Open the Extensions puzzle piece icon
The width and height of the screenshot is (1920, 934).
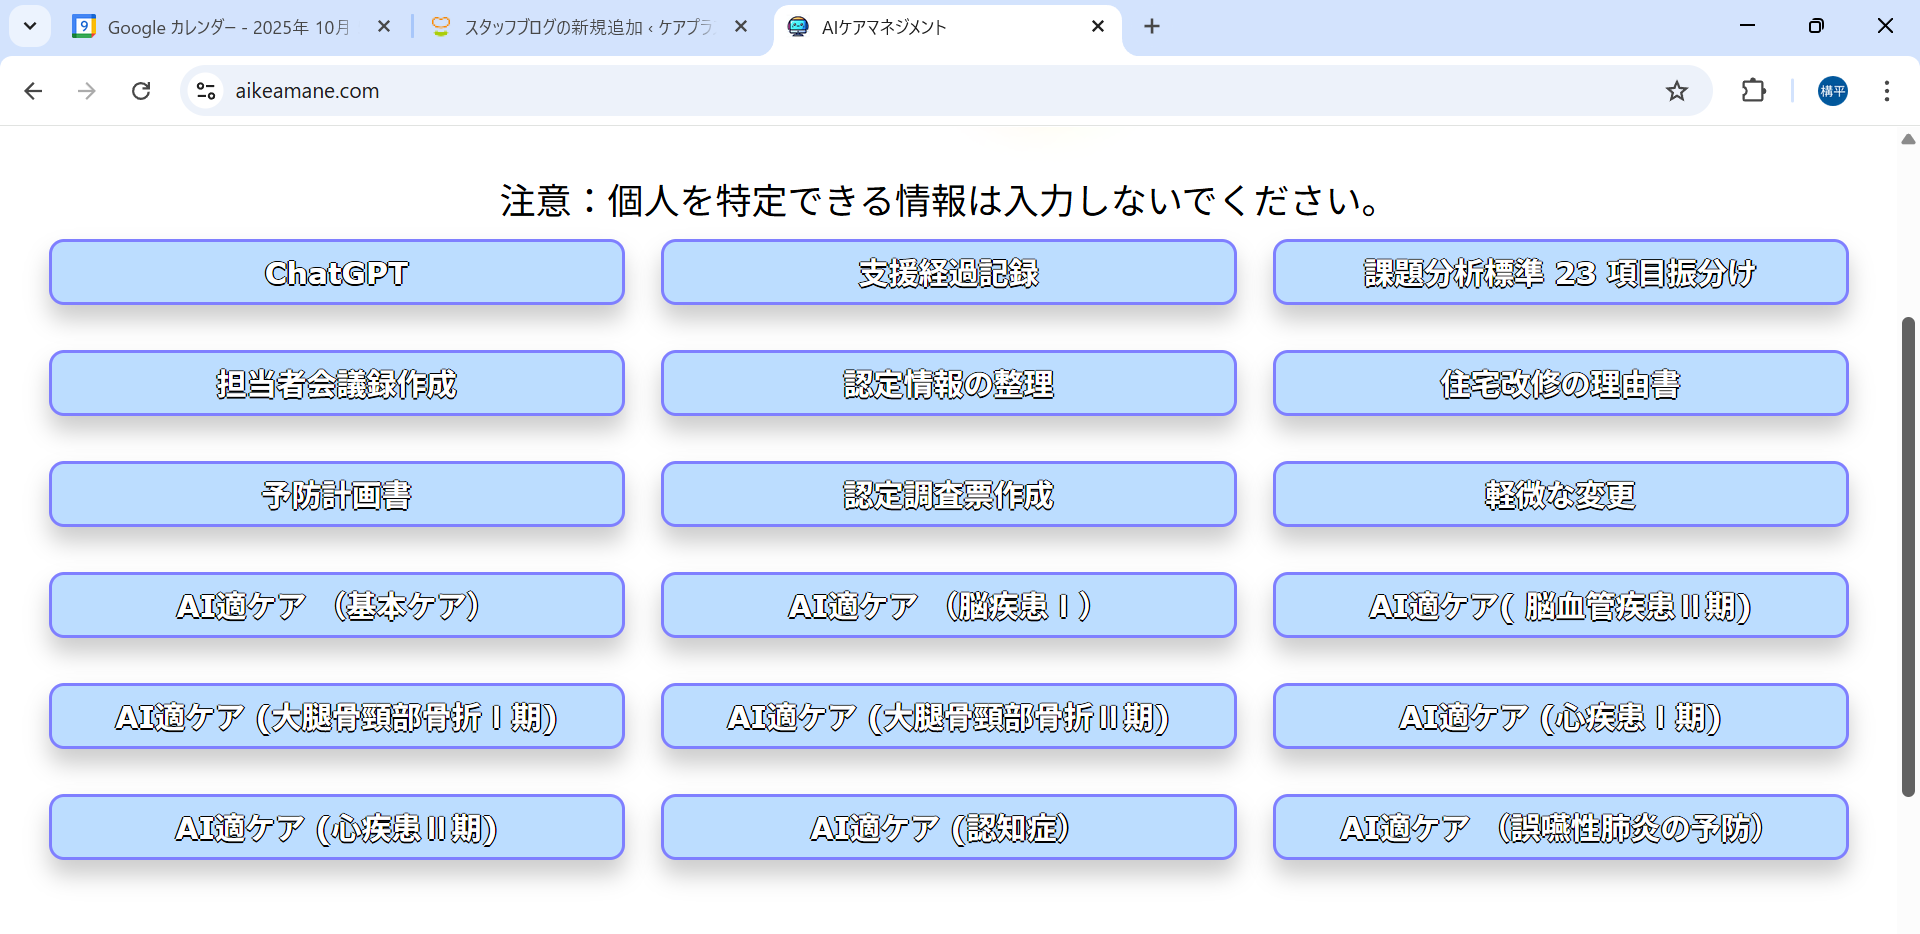(1753, 91)
